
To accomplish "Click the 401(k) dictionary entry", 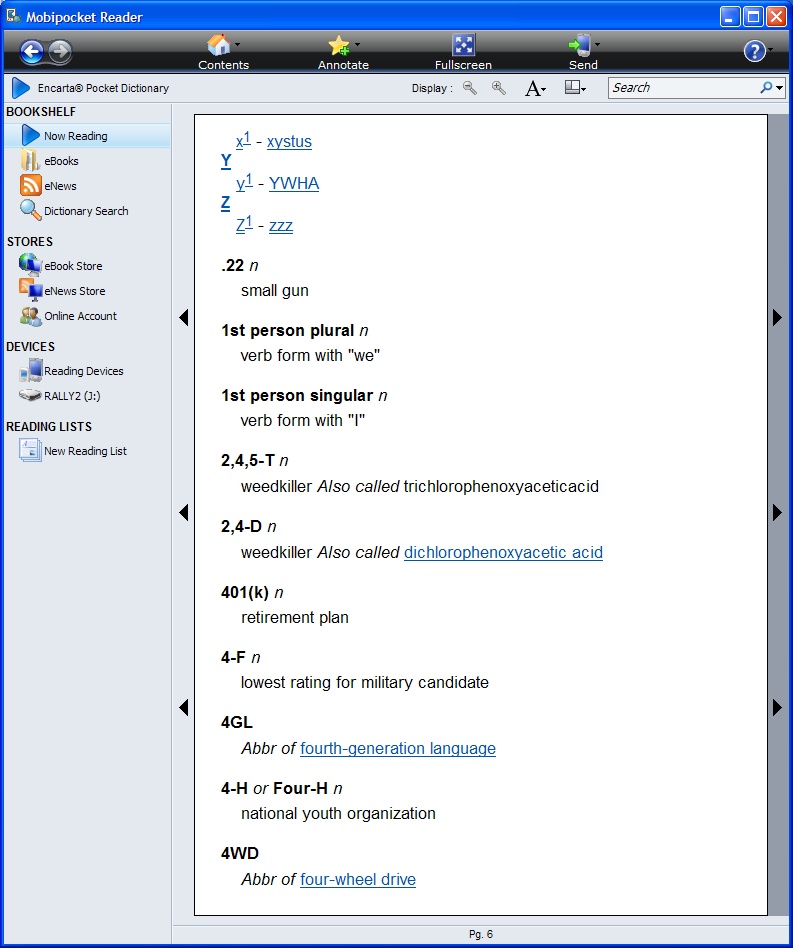I will 245,592.
